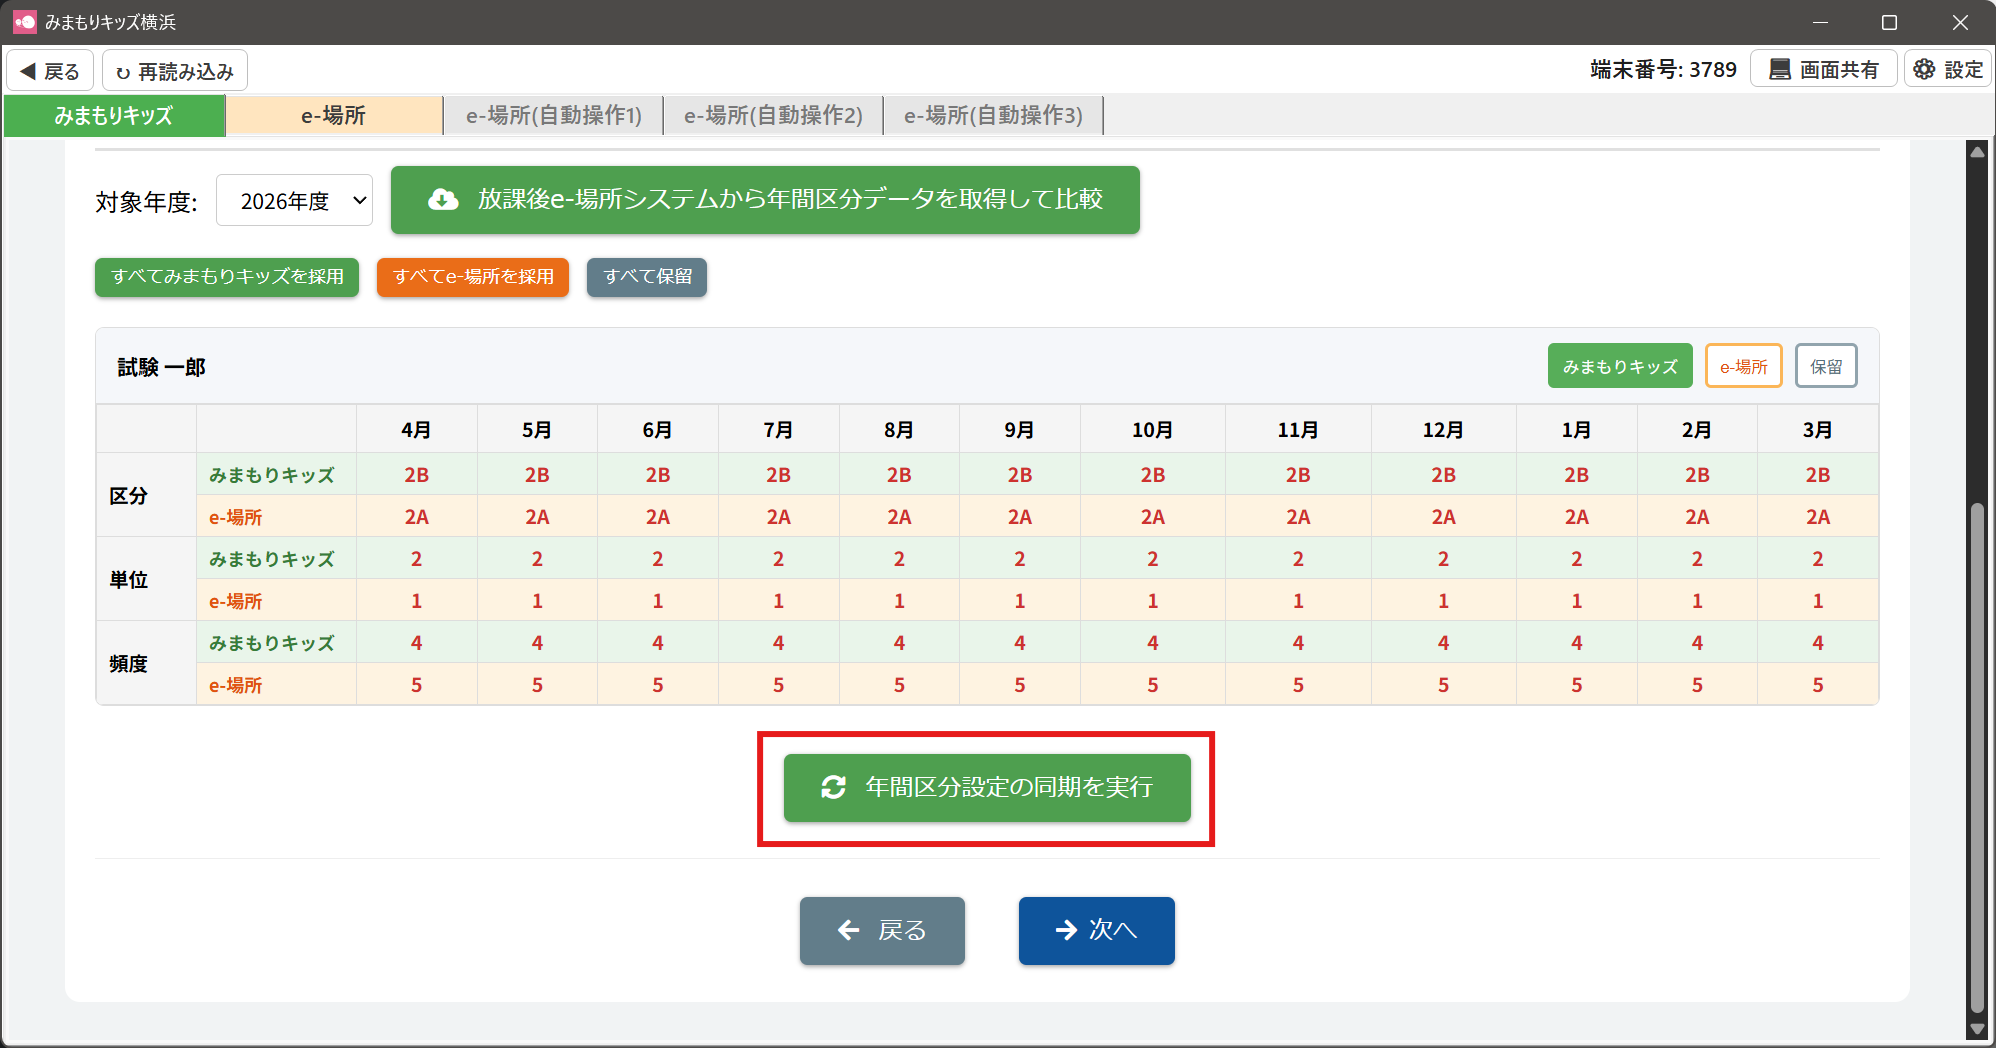The width and height of the screenshot is (1996, 1048).
Task: Click the scrollbar down arrow
Action: coord(1977,1029)
